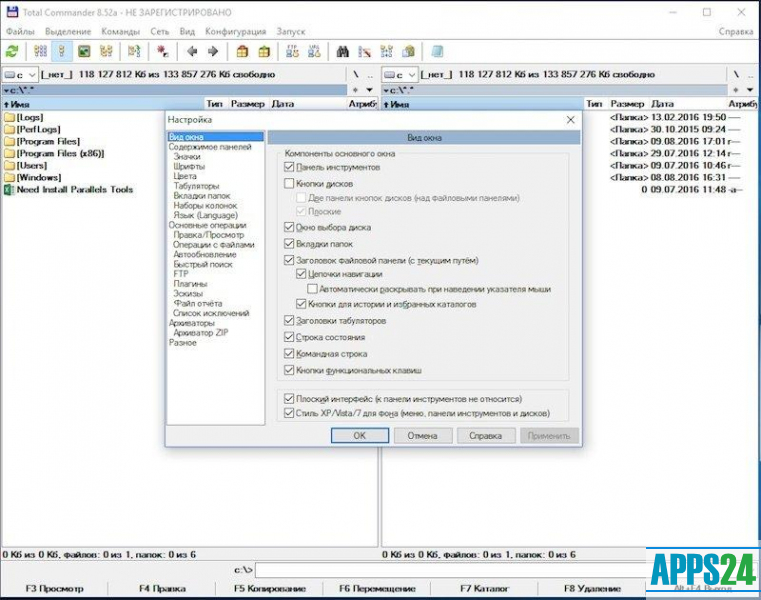This screenshot has height=600, width=761.
Task: Switch to brief file view icon
Action: click(41, 51)
